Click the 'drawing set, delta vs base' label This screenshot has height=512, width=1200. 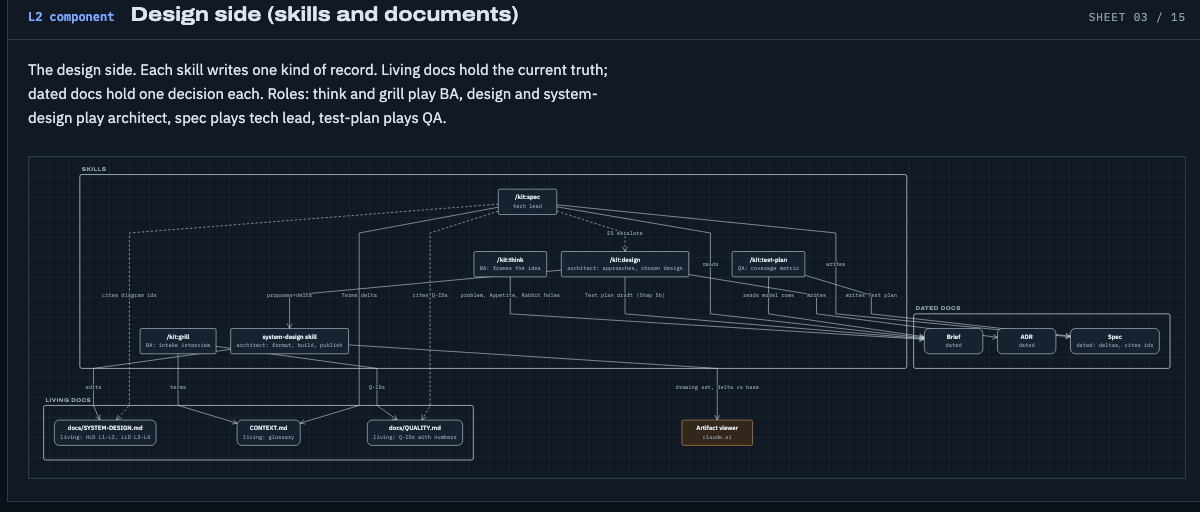[x=716, y=386]
